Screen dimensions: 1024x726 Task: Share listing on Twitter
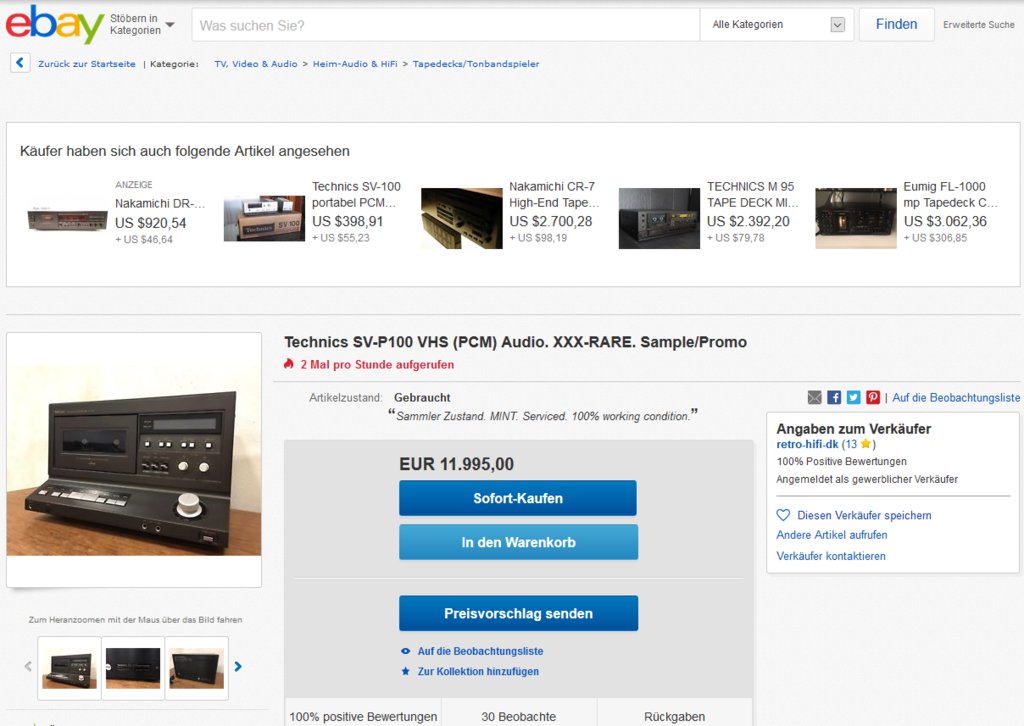point(853,397)
